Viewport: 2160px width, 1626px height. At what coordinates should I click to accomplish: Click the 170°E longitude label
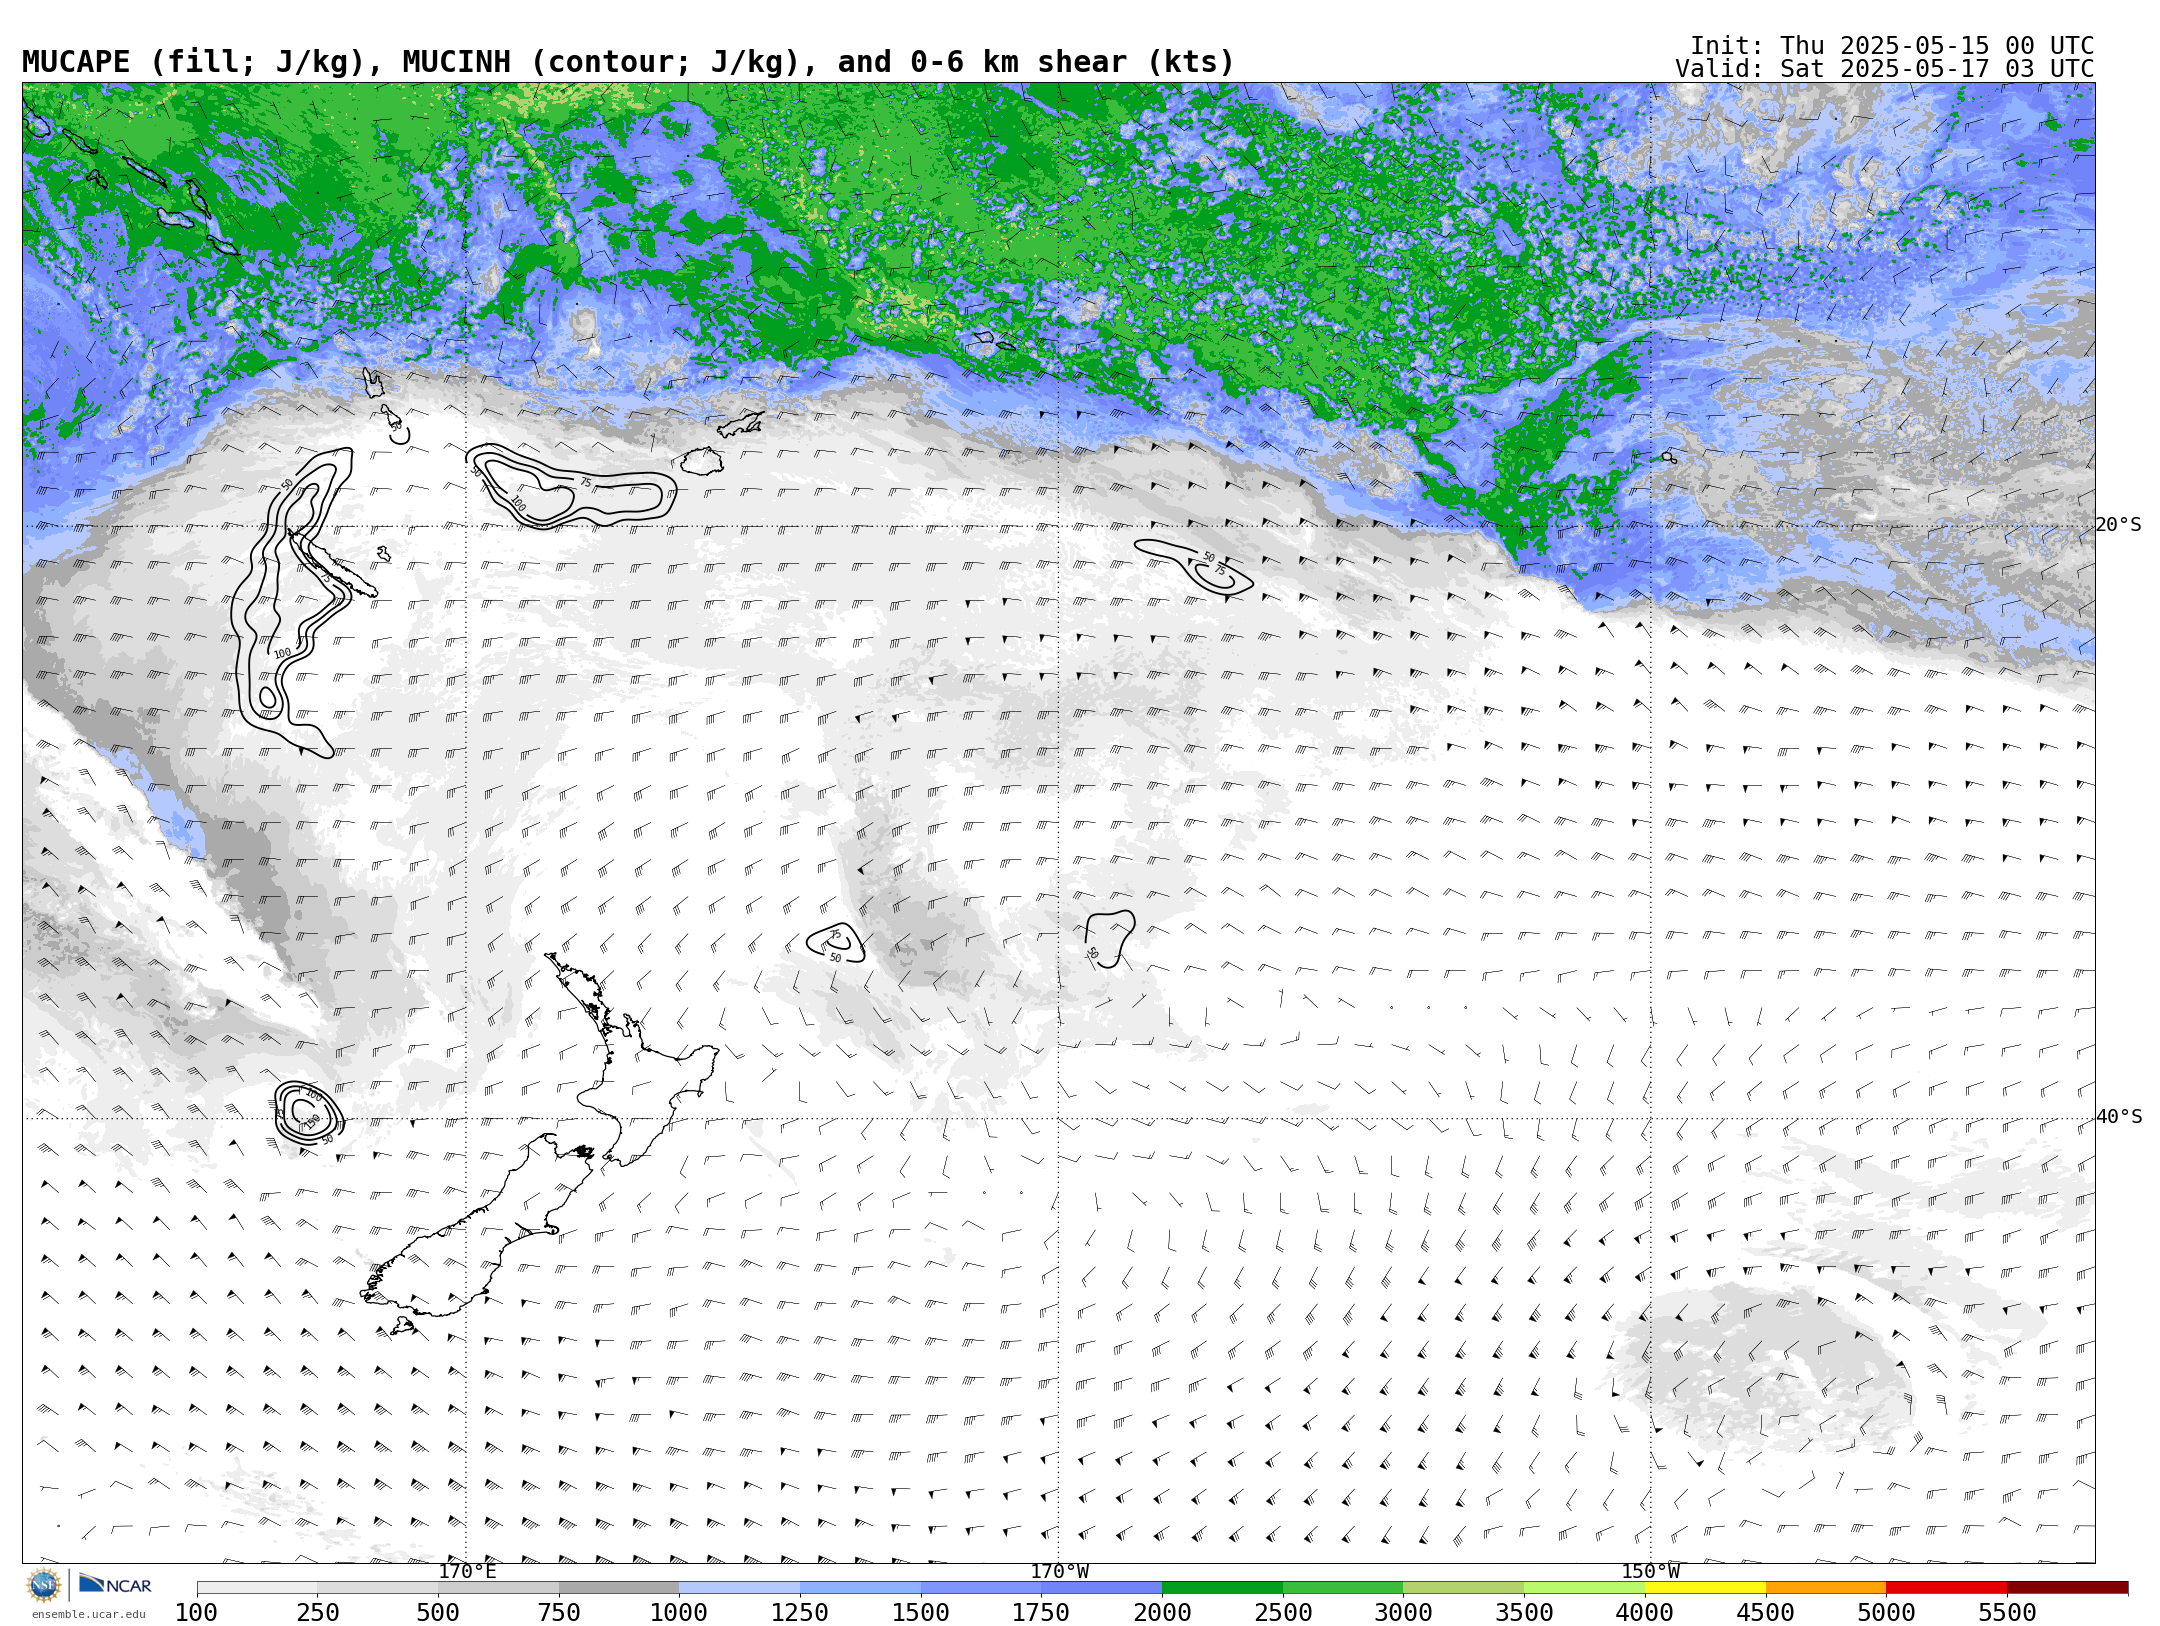point(467,1572)
